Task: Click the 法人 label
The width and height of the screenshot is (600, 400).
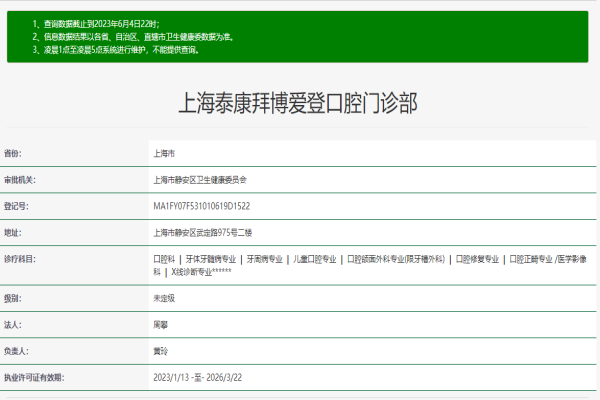Action: click(x=13, y=325)
